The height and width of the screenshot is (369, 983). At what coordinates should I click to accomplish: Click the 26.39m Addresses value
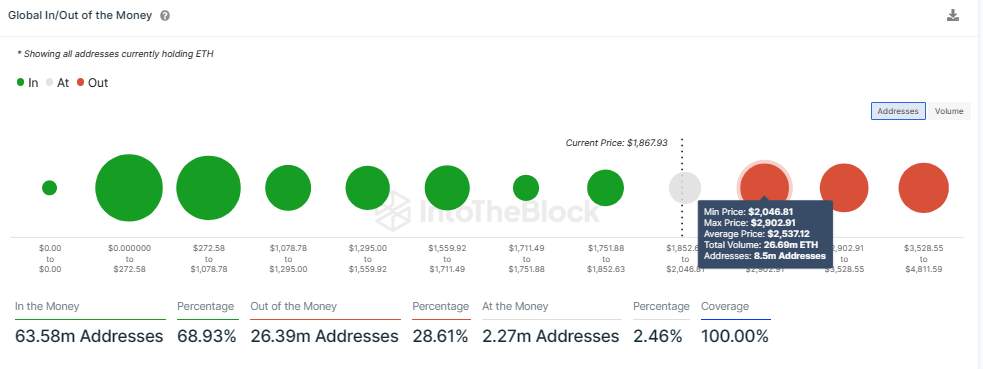coord(325,336)
